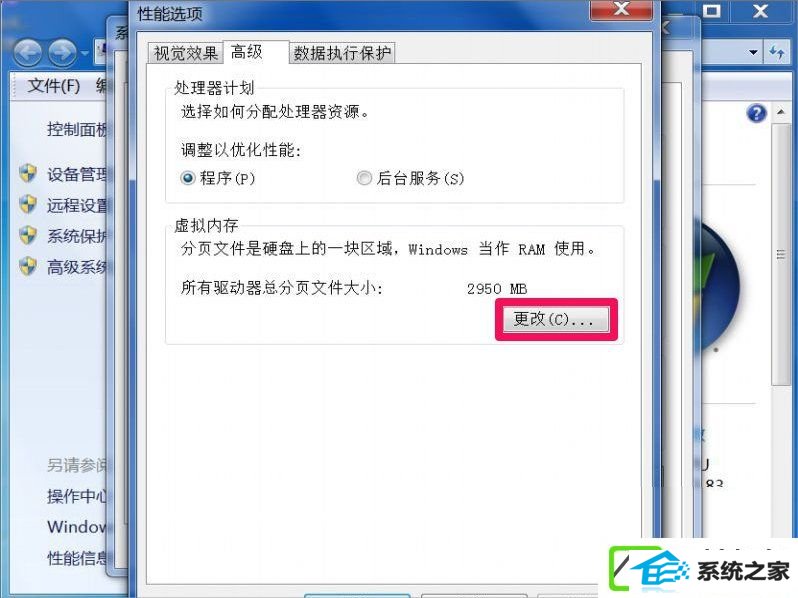Select the 后台服务(S) radio button
Screen dimensions: 798x598
(x=364, y=178)
